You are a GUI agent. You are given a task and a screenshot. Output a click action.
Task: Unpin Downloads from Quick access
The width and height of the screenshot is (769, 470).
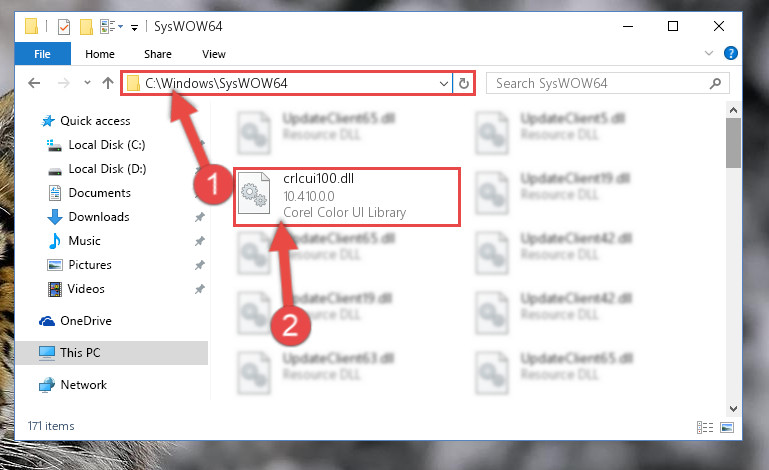pyautogui.click(x=200, y=217)
